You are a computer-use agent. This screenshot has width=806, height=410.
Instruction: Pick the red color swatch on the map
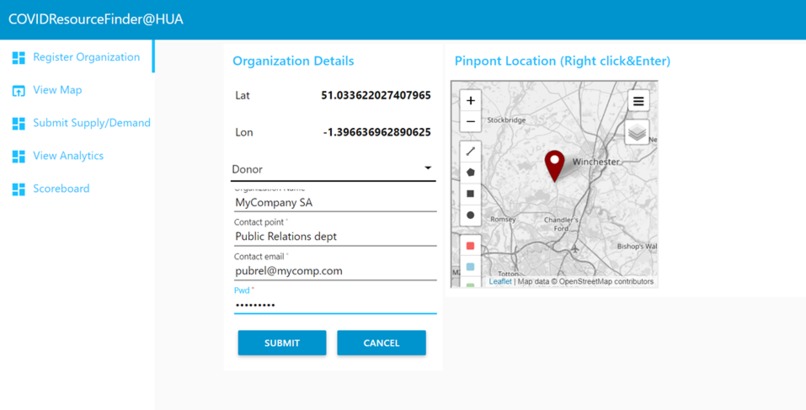pos(470,246)
